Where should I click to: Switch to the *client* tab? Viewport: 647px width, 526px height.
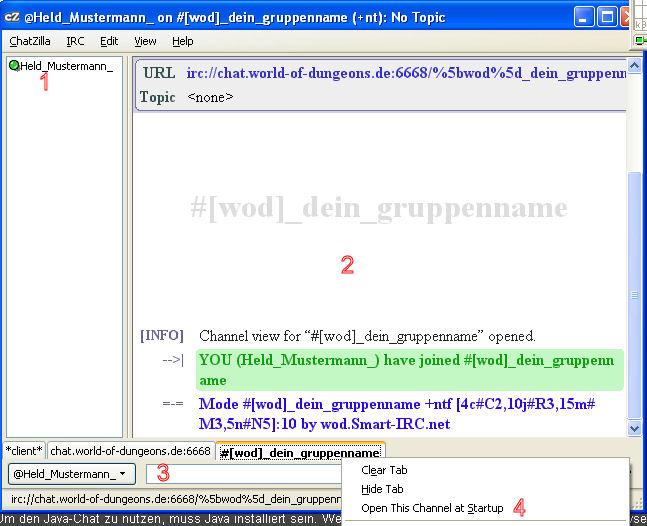pos(24,451)
